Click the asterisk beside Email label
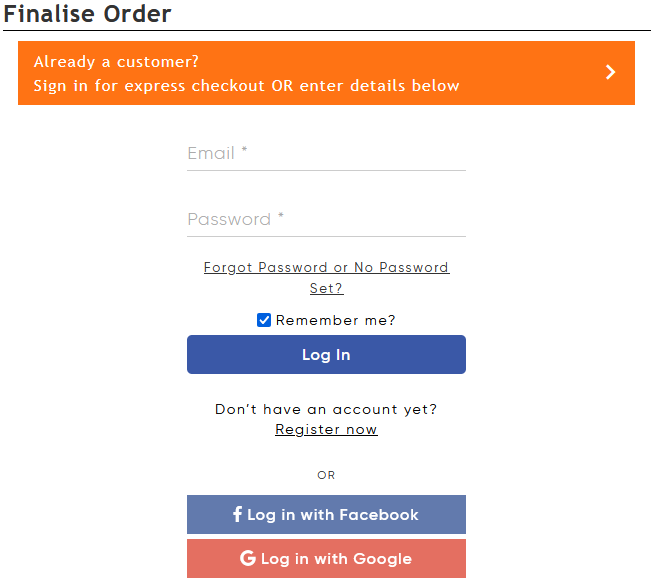 click(x=244, y=152)
